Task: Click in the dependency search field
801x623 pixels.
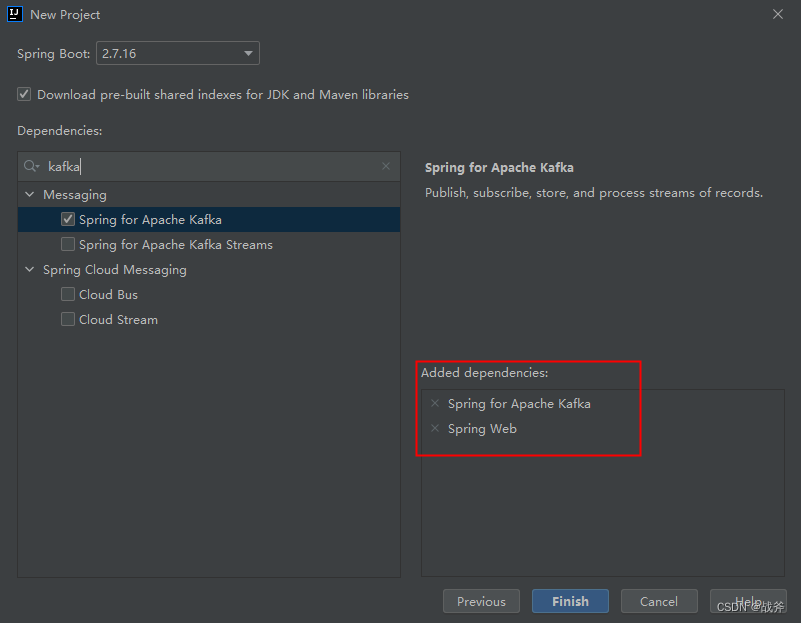Action: coord(209,166)
